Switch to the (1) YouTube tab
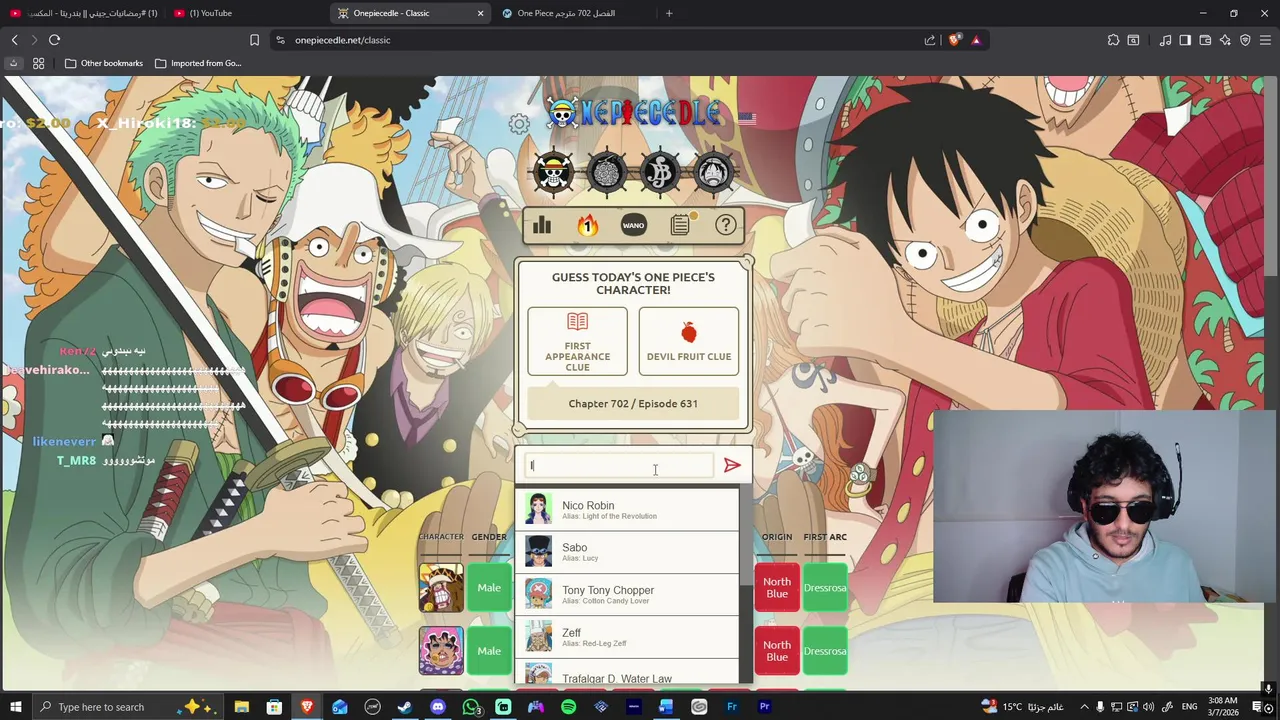1280x720 pixels. (247, 13)
